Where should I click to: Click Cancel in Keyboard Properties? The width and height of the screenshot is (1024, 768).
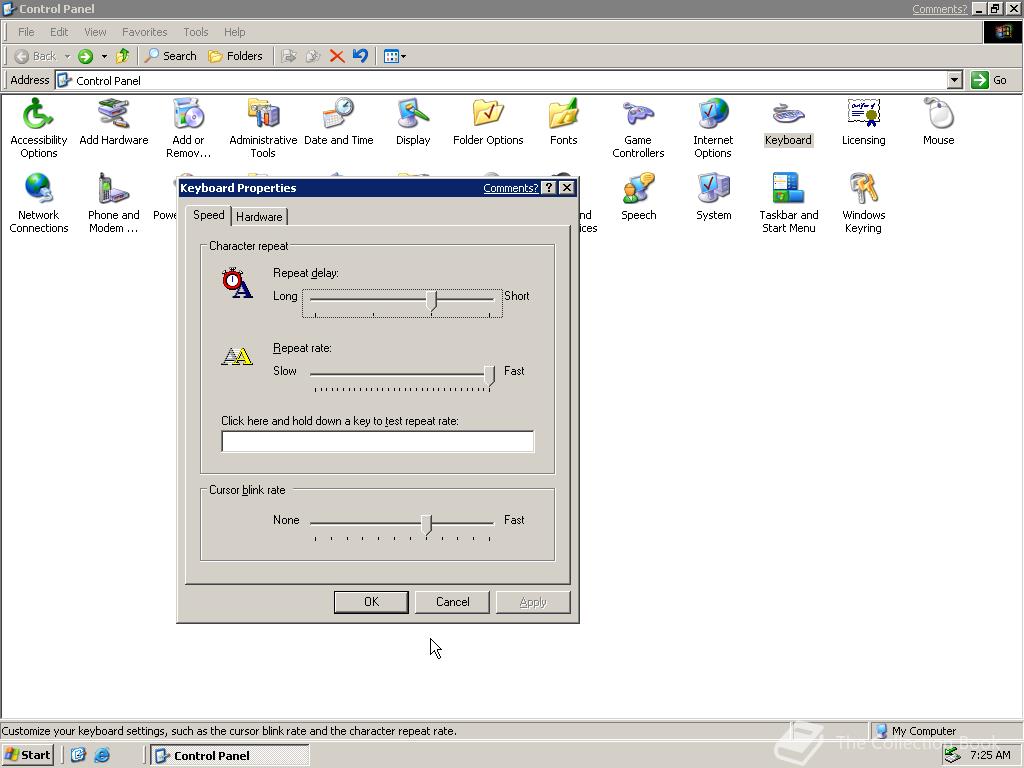[452, 602]
